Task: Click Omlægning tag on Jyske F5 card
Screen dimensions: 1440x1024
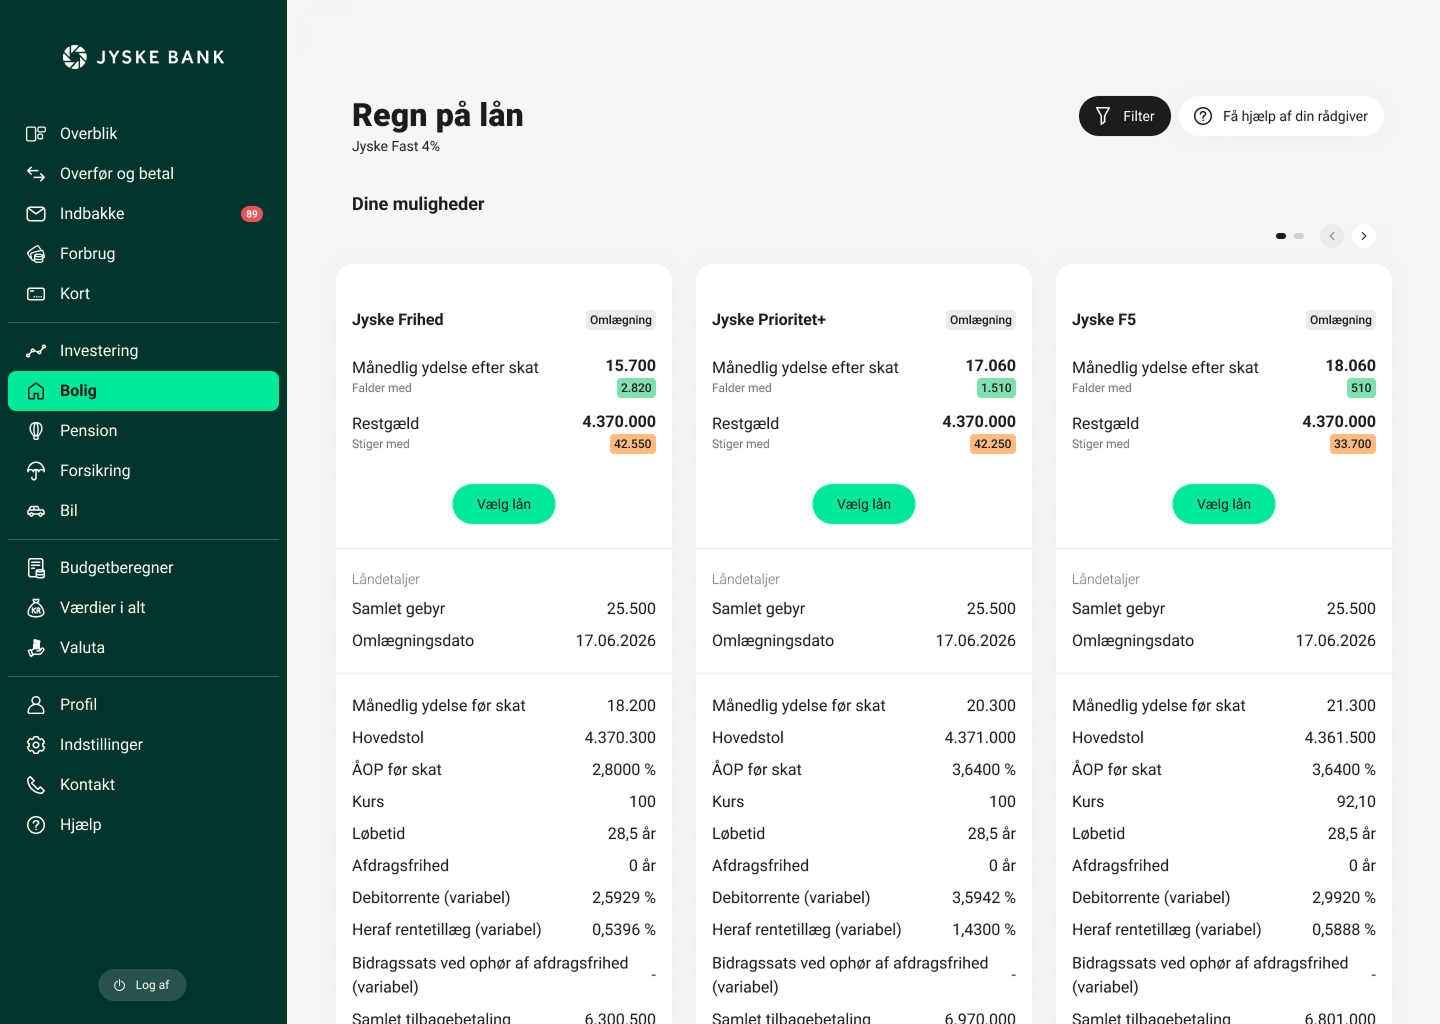Action: point(1341,320)
